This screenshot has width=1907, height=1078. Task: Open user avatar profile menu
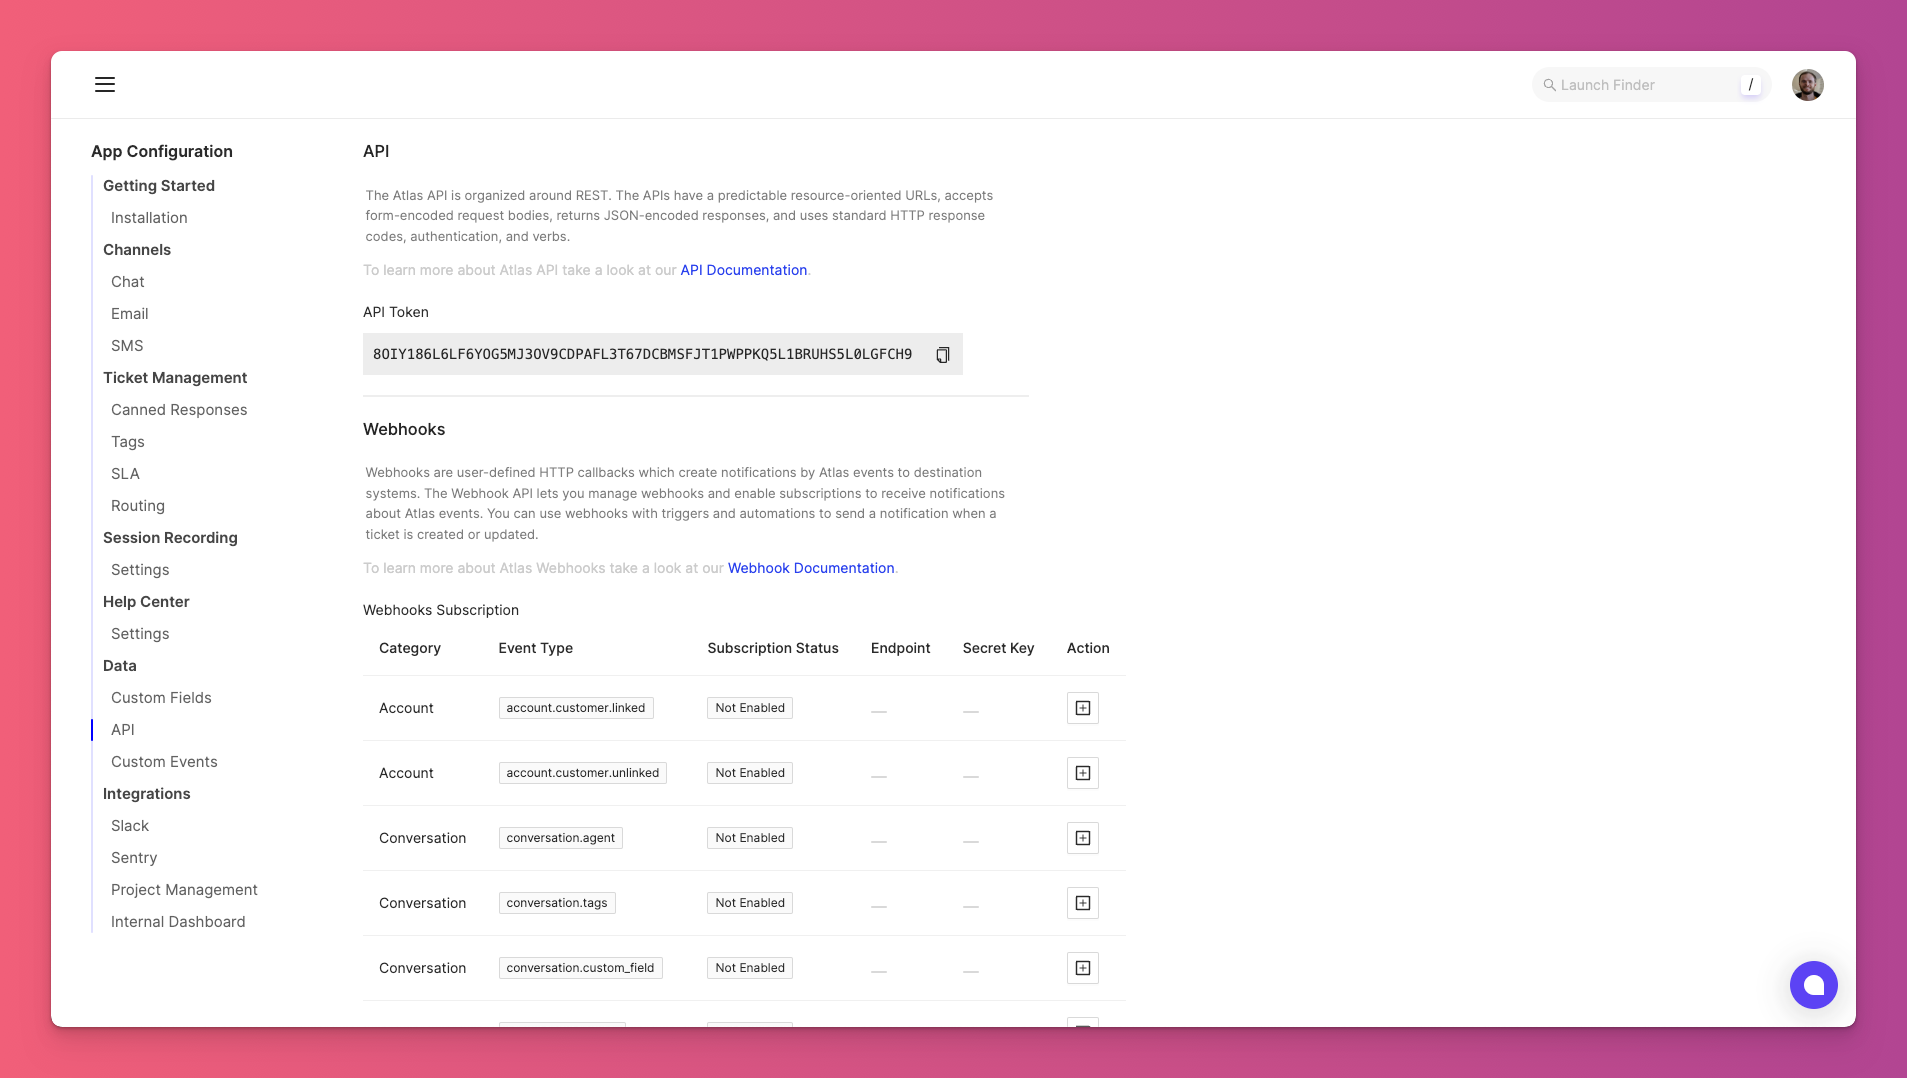(1807, 85)
